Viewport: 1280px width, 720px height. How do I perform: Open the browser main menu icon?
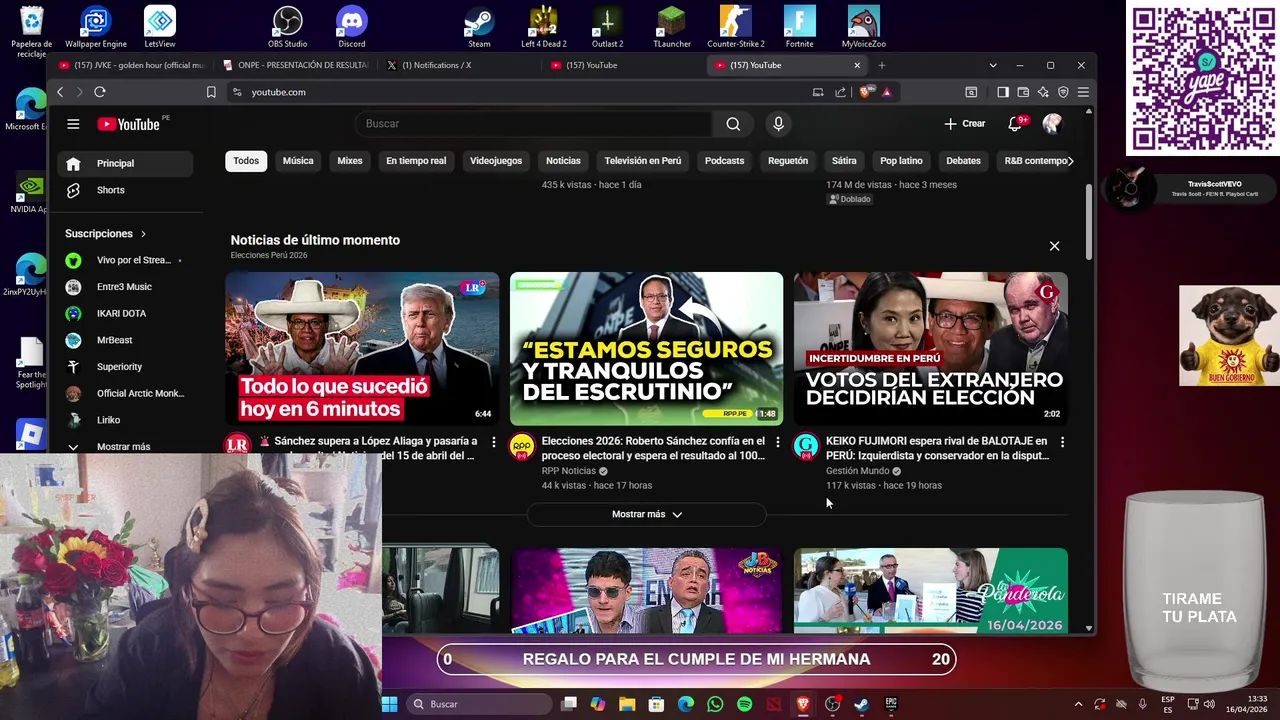click(1083, 92)
